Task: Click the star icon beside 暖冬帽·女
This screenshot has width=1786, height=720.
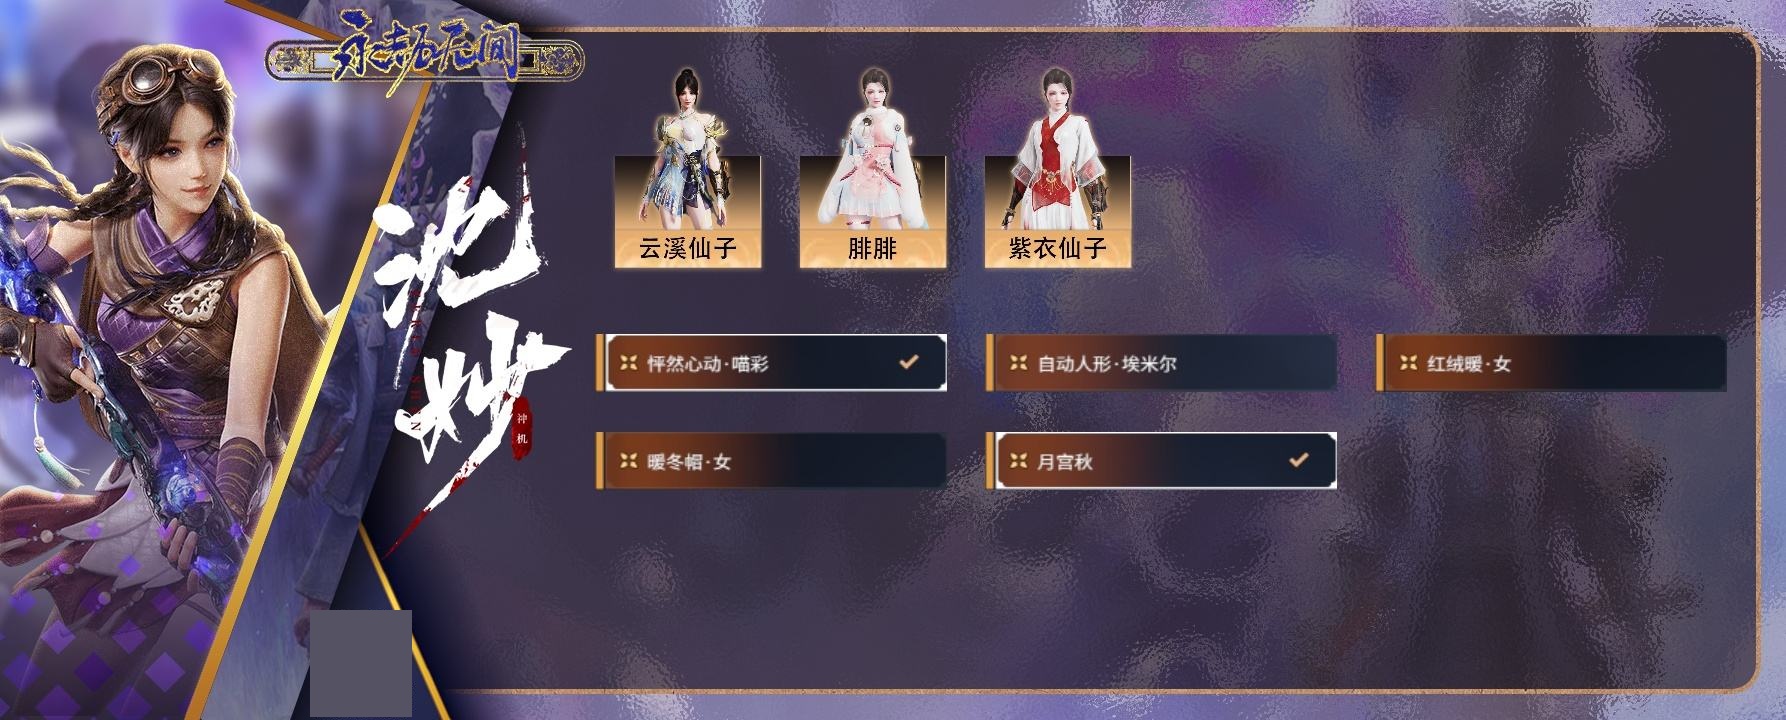Action: 629,461
